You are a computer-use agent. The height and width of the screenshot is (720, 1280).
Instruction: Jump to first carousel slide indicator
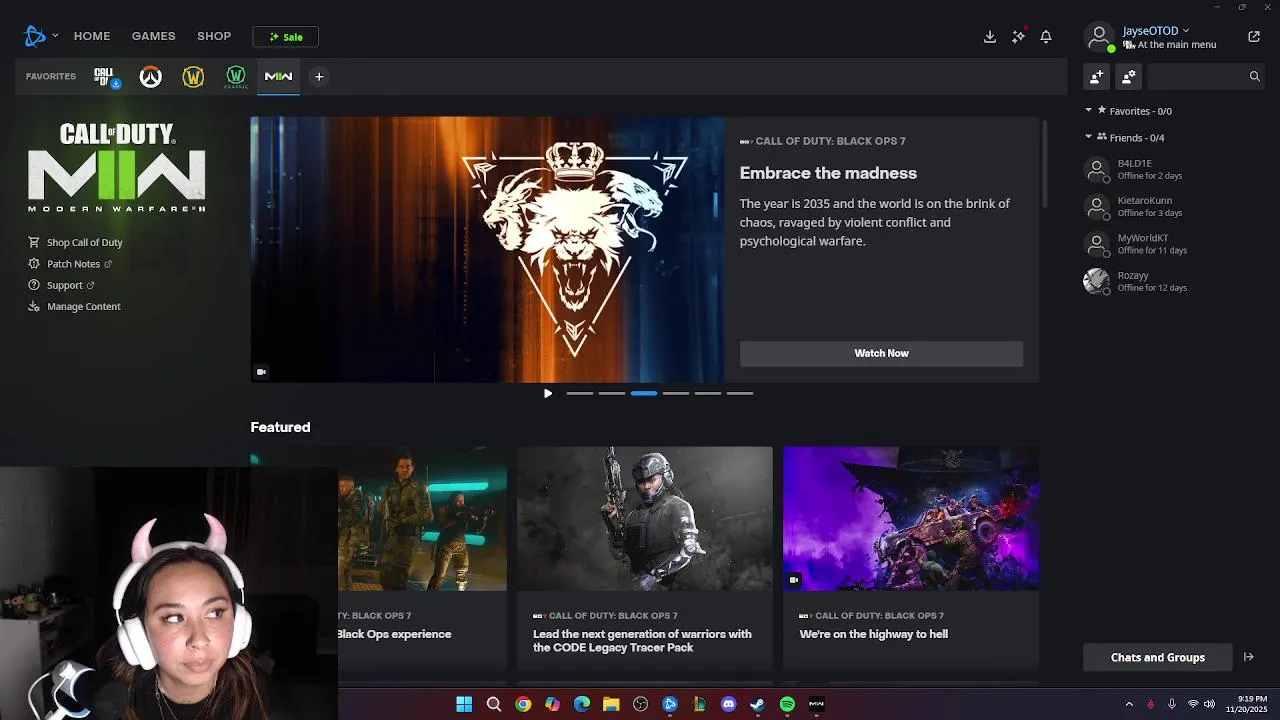[580, 393]
